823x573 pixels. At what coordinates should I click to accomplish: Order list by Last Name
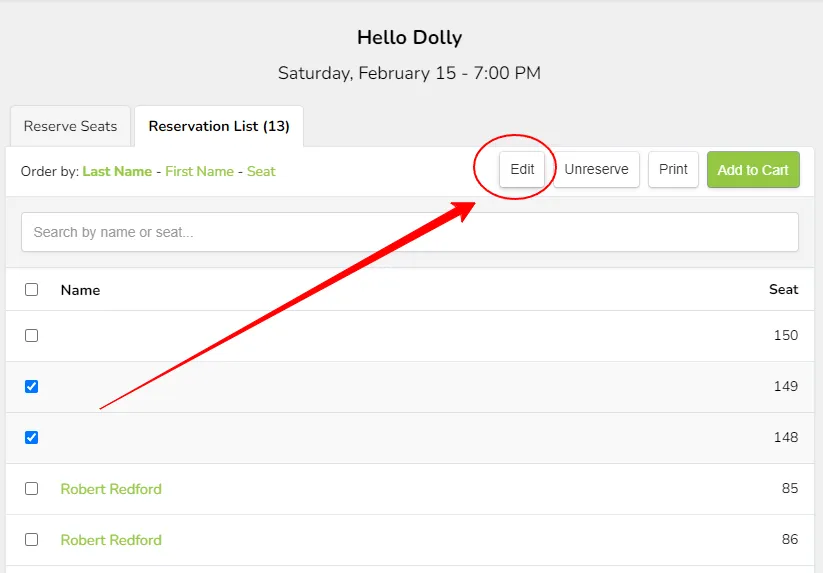coord(117,172)
